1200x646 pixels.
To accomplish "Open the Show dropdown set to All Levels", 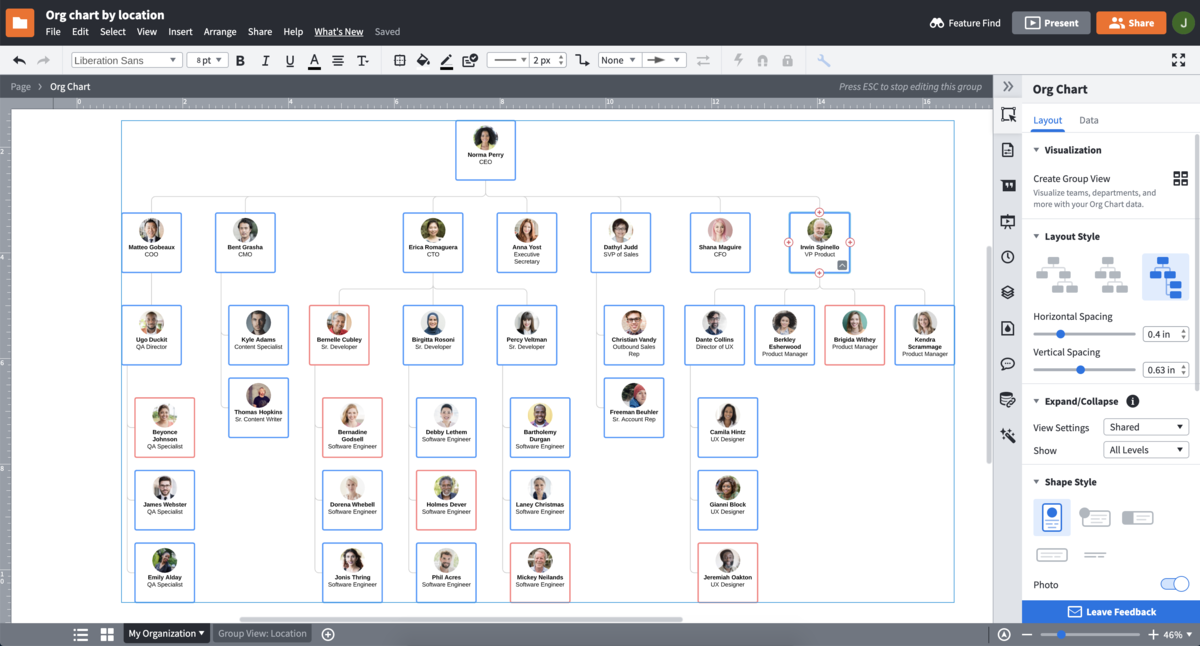I will coord(1146,449).
